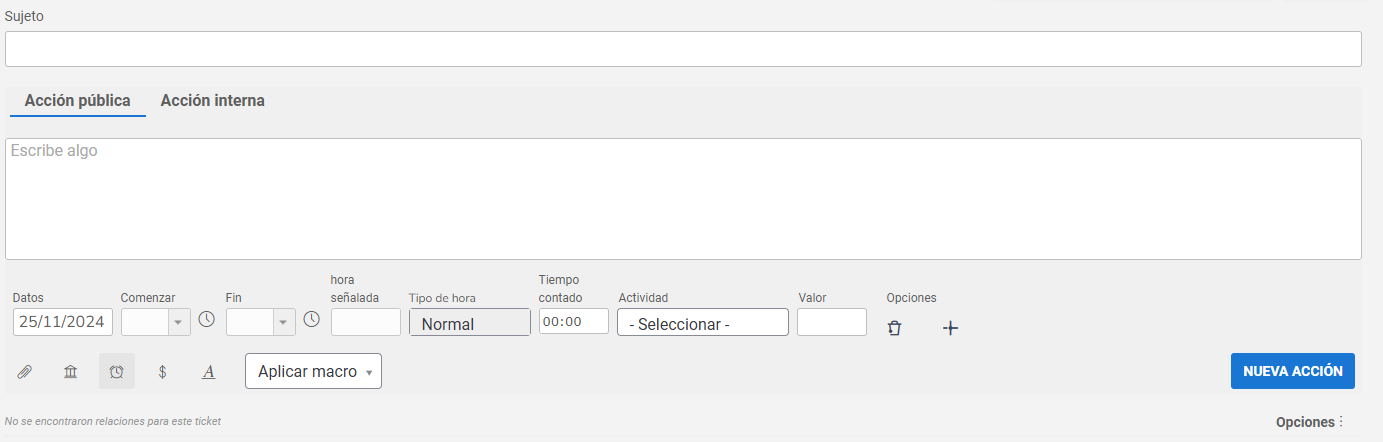This screenshot has height=442, width=1383.
Task: Open the Fin time dropdown
Action: click(x=261, y=321)
